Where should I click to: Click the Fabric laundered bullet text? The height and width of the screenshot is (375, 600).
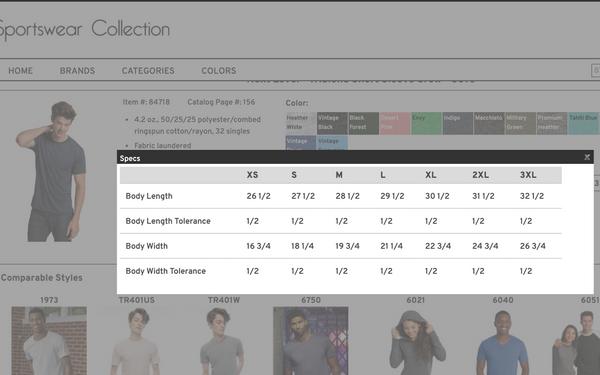click(x=163, y=146)
